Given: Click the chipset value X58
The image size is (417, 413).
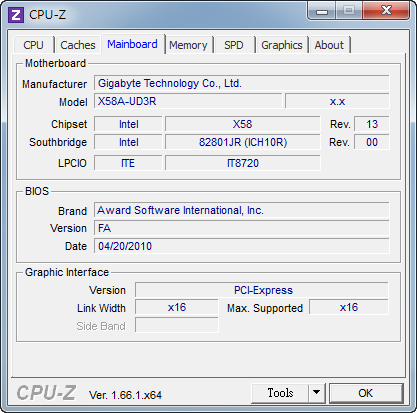Looking at the screenshot, I should 243,124.
